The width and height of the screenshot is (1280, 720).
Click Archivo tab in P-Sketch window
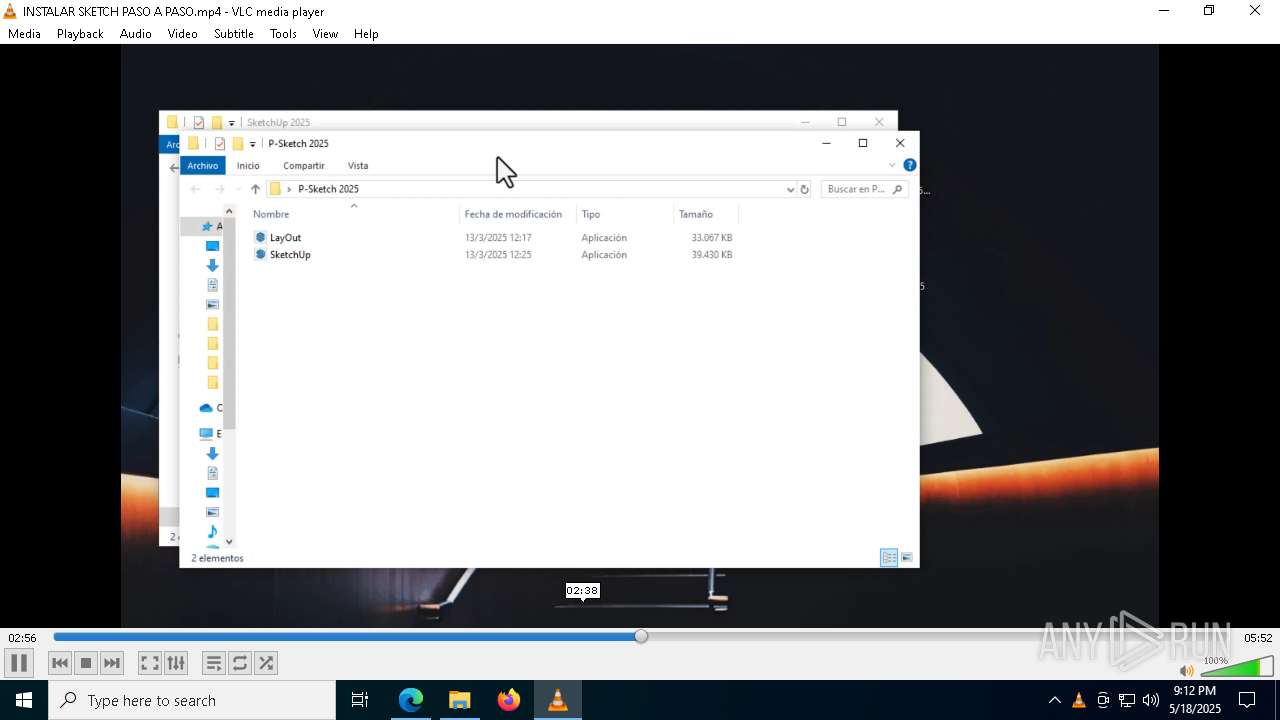click(x=203, y=166)
